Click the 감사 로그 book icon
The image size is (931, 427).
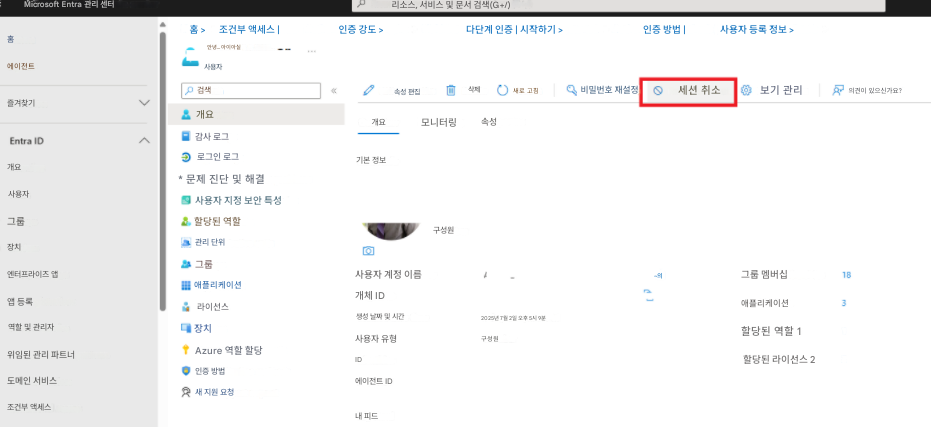point(186,137)
